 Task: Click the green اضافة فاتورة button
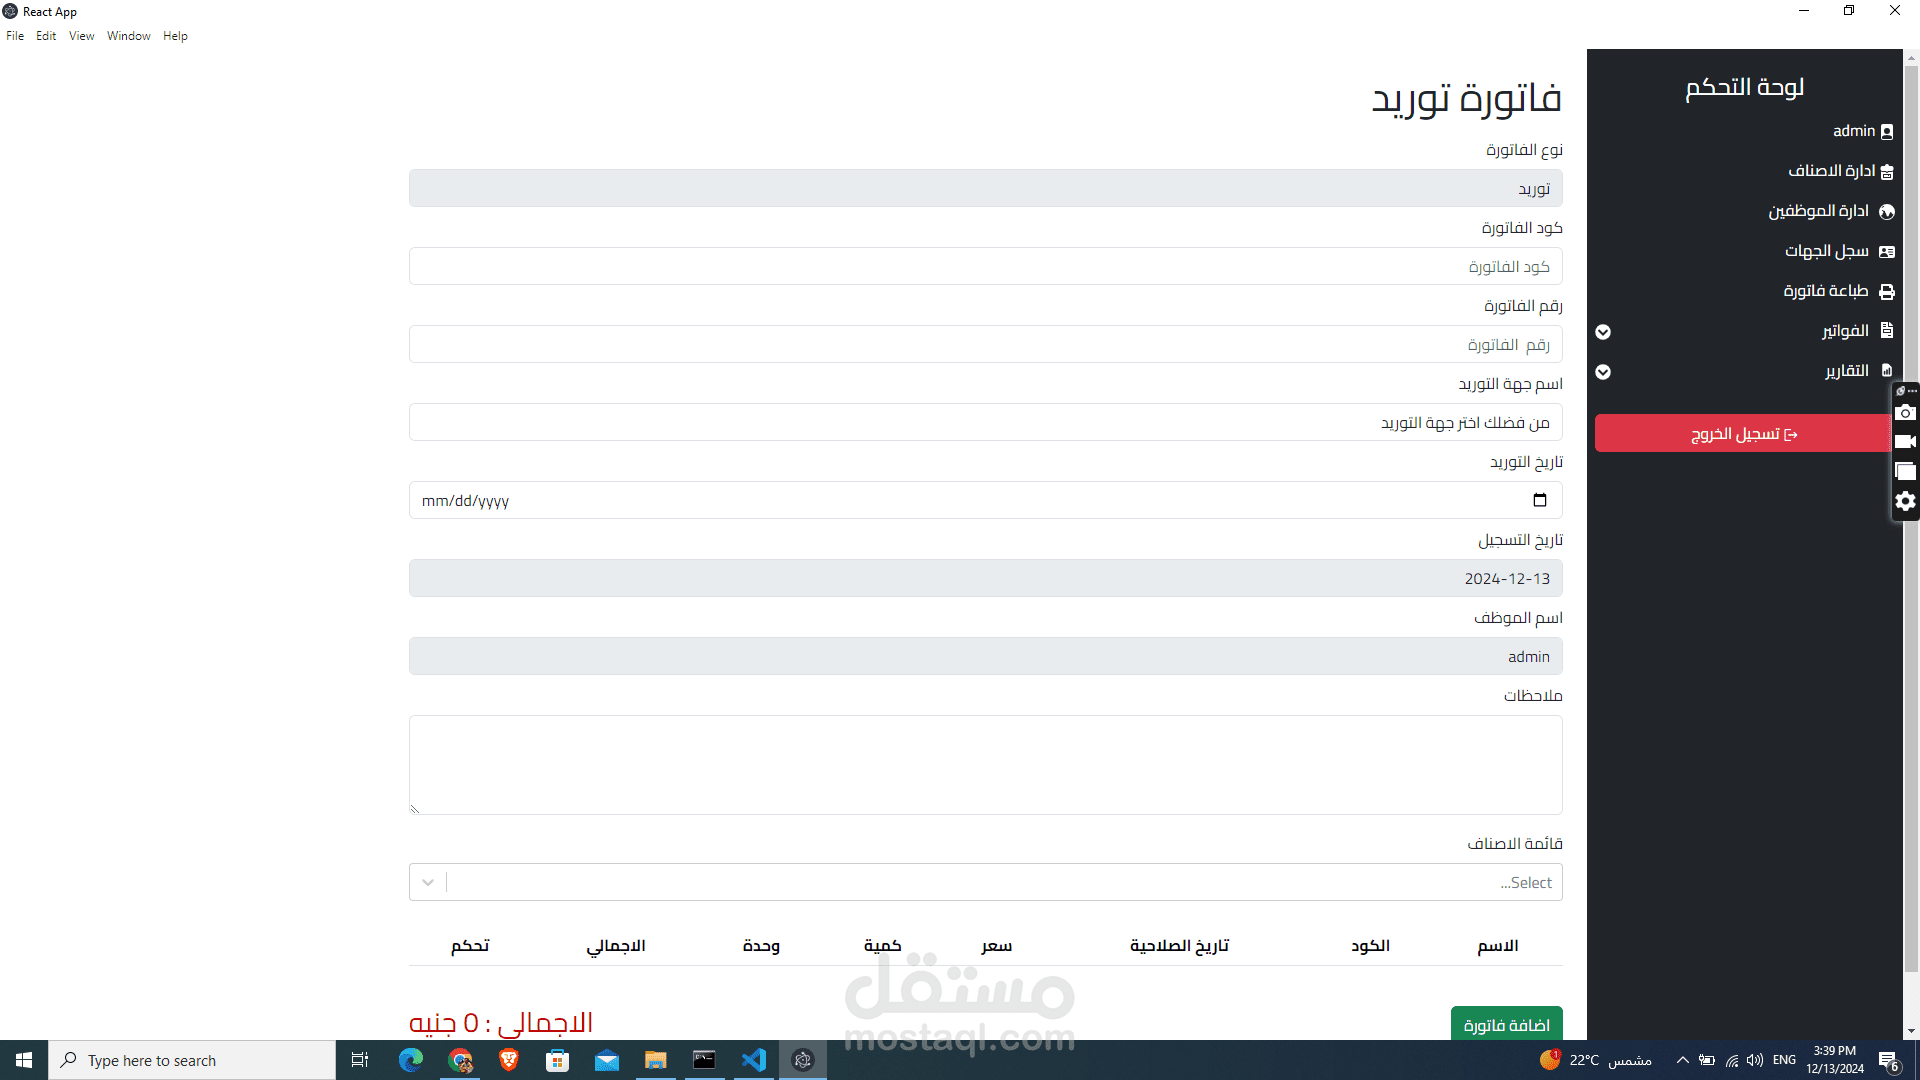(1506, 1024)
